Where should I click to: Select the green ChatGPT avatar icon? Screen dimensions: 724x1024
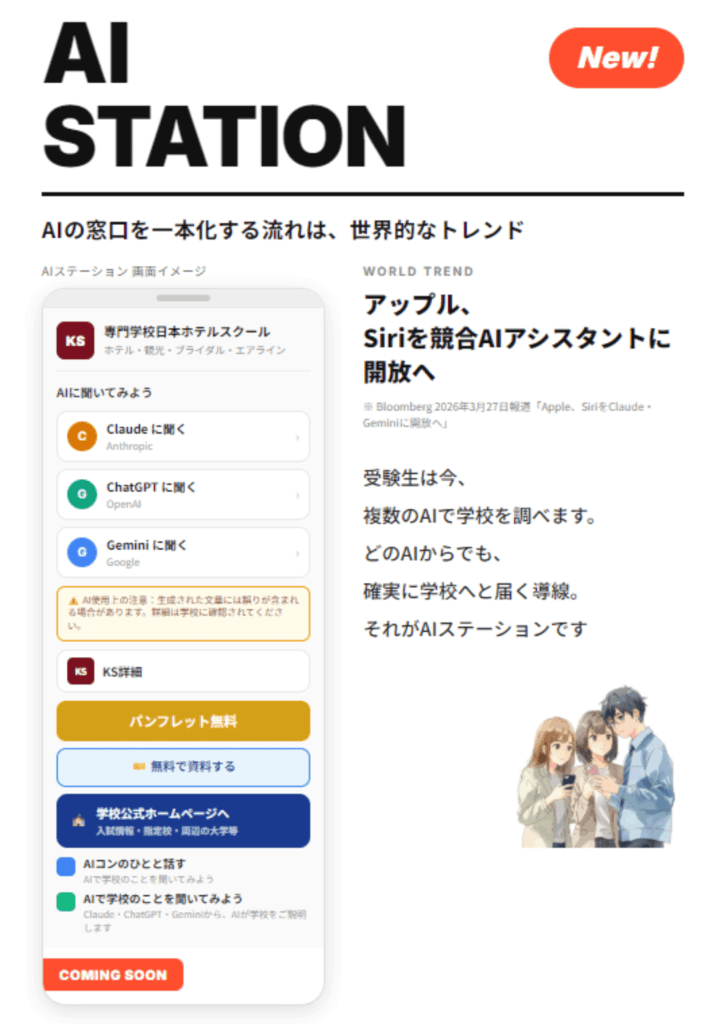82,494
